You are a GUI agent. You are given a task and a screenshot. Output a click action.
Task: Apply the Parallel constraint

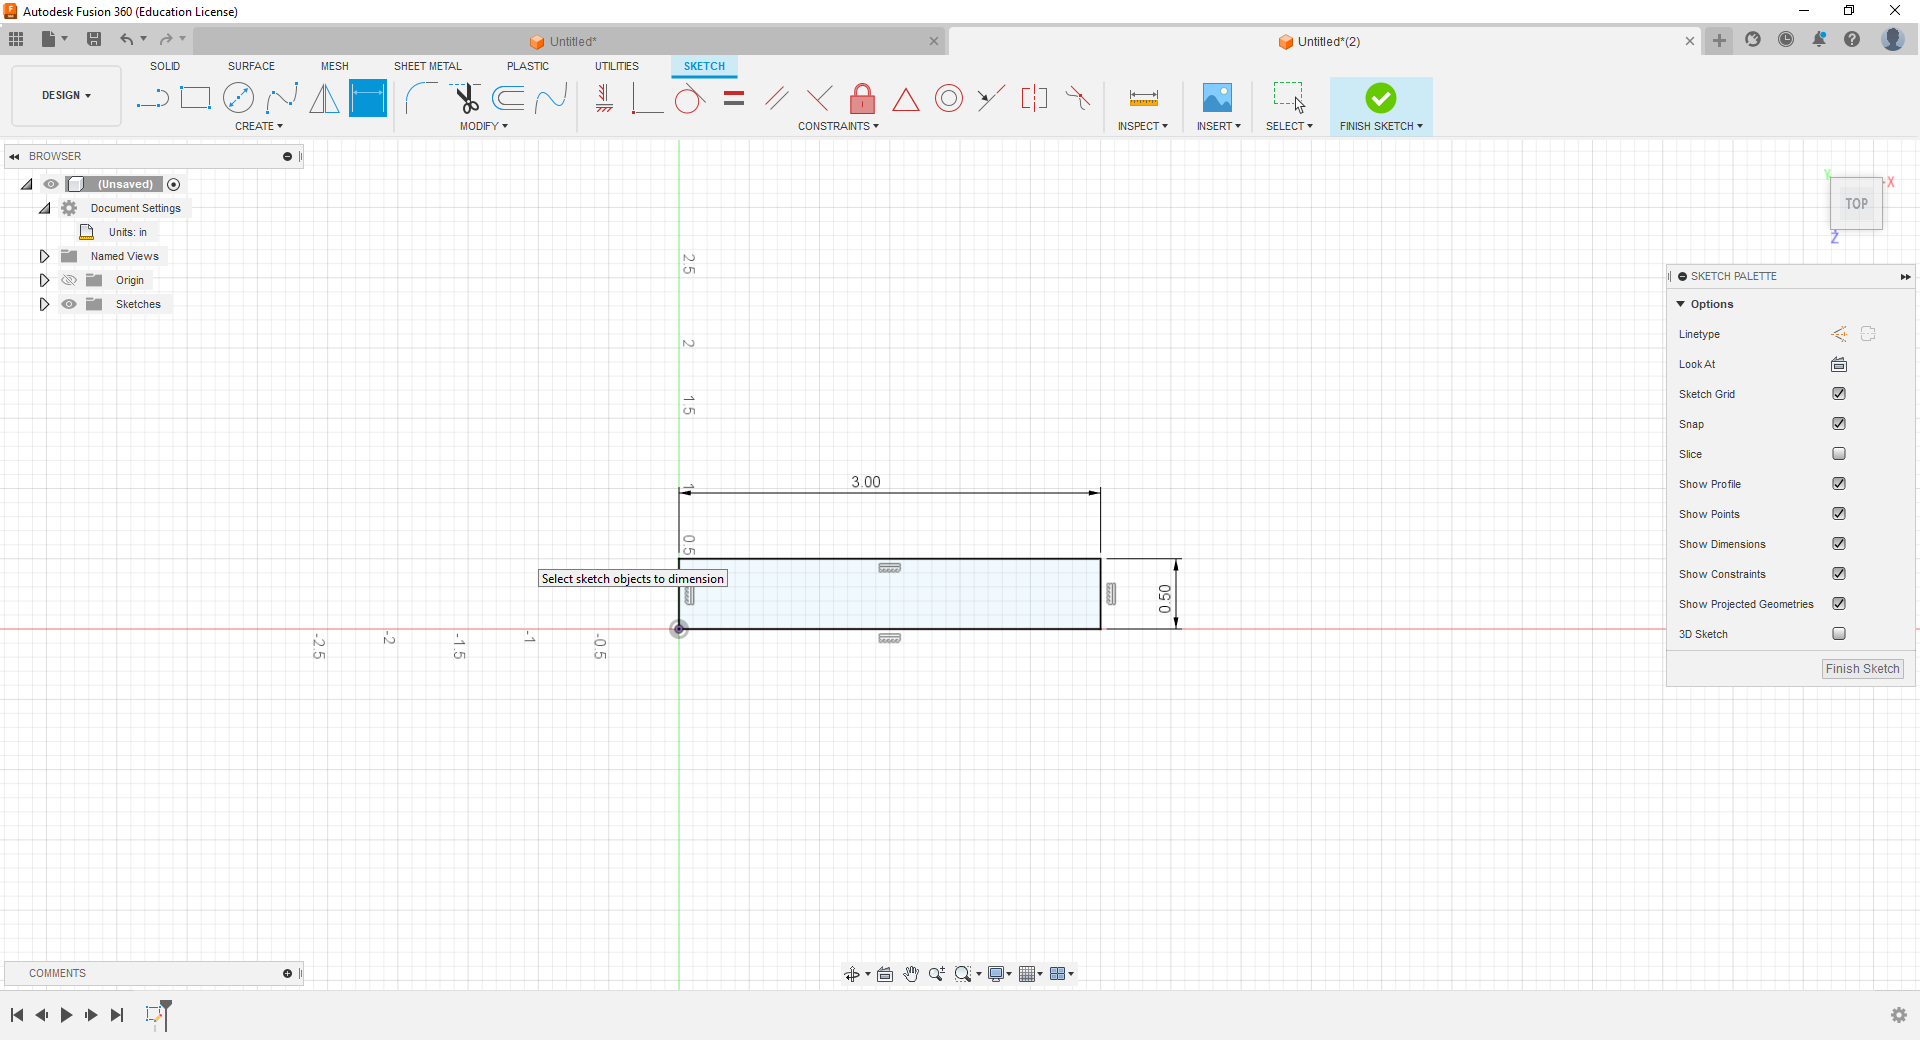click(x=776, y=98)
